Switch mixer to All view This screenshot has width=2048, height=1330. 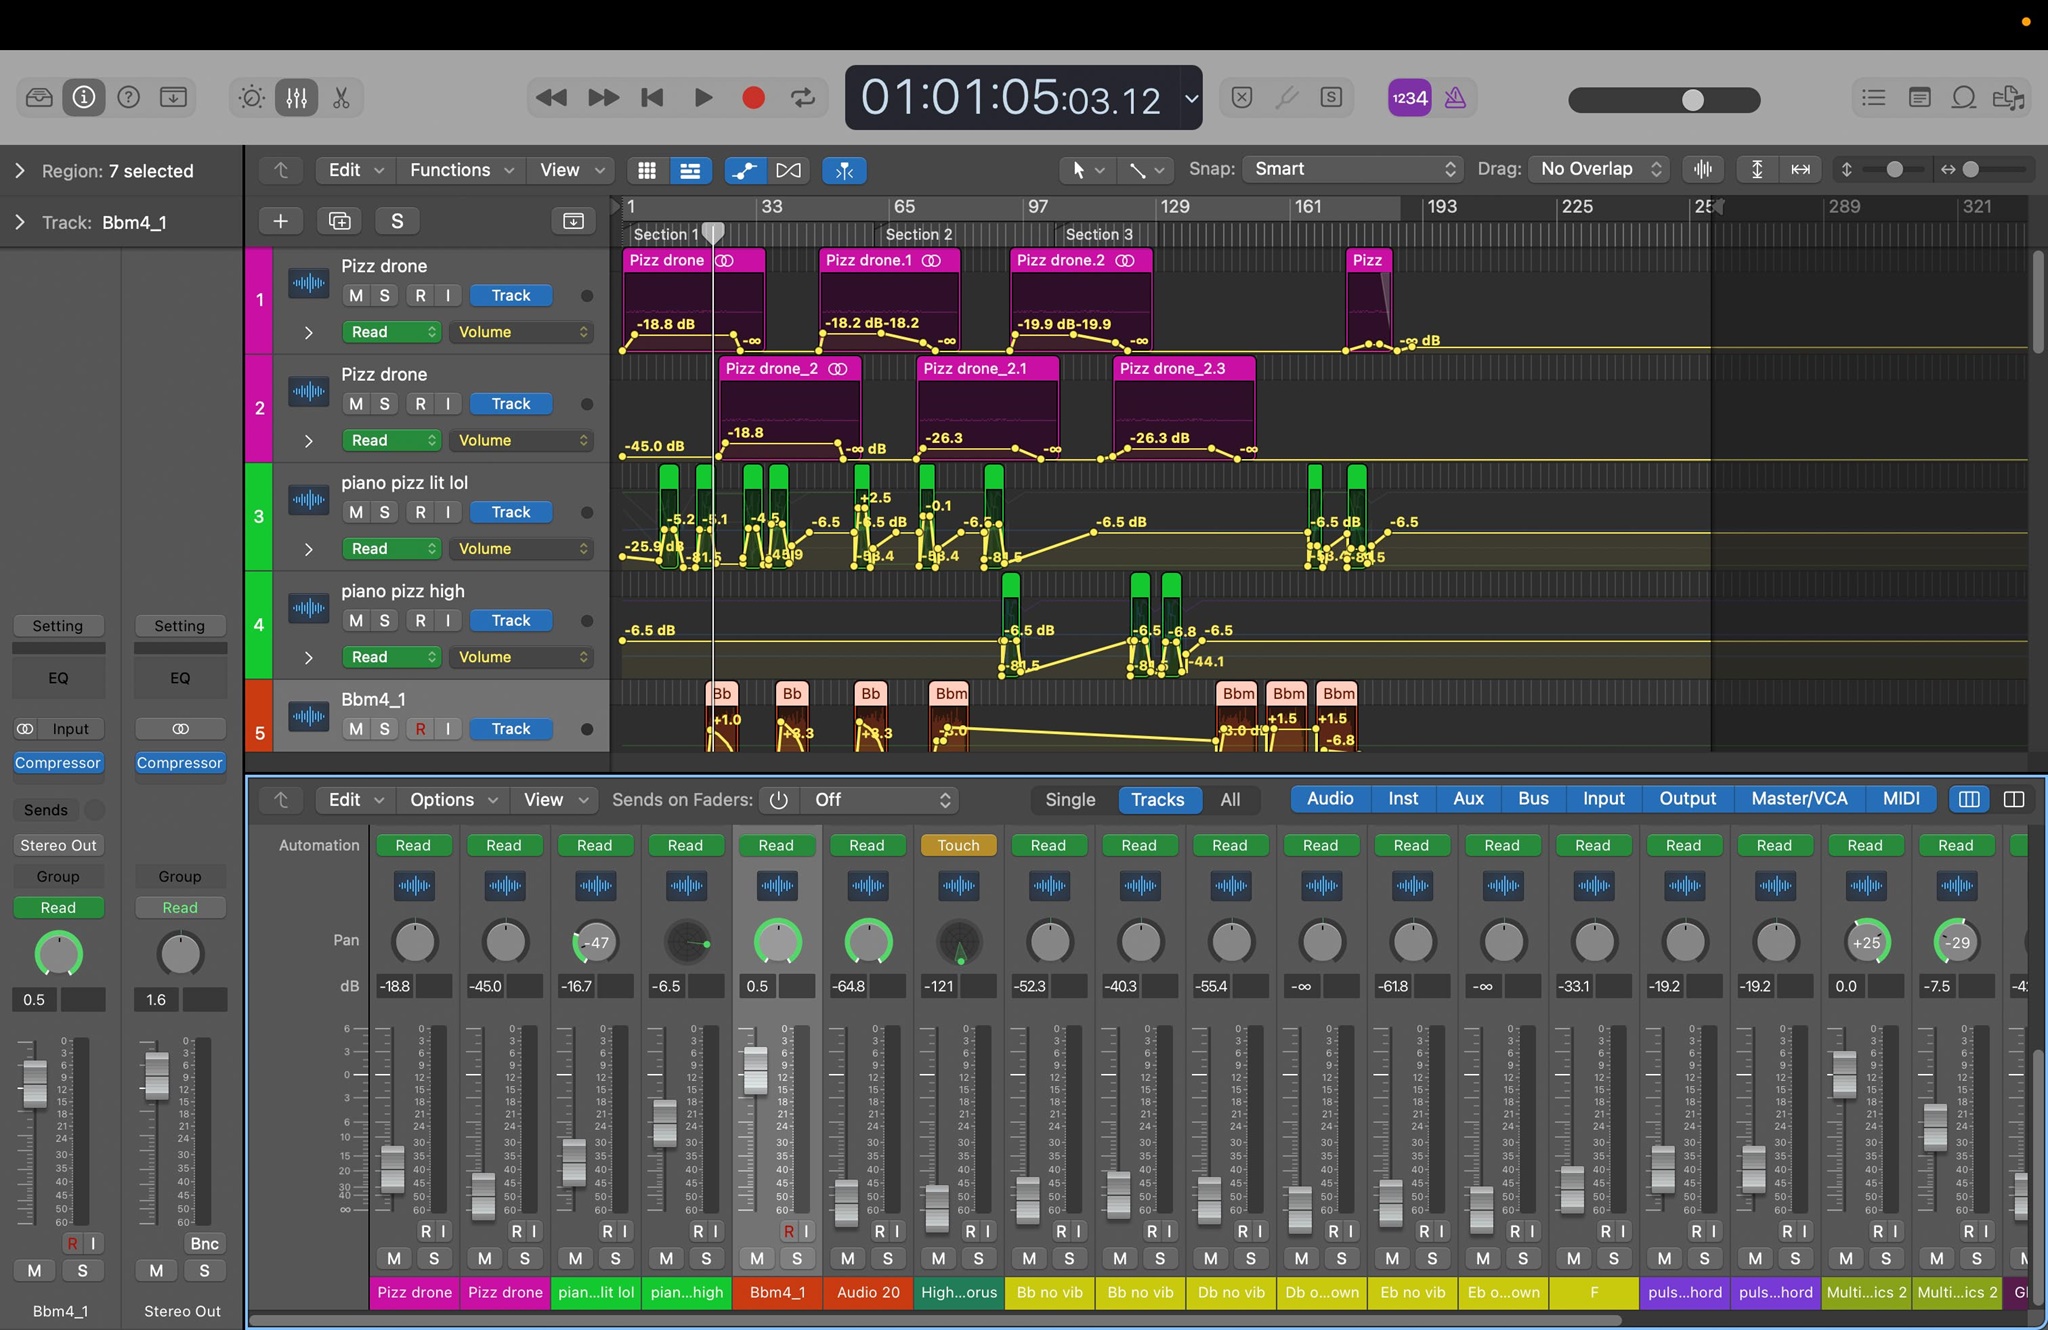click(x=1230, y=800)
